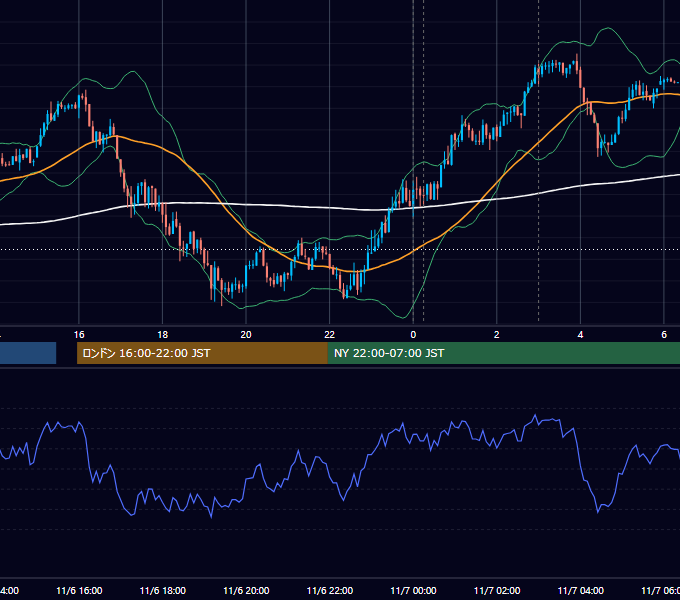This screenshot has width=680, height=600.
Task: Click the 2 hour label on upper axis
Action: (497, 335)
